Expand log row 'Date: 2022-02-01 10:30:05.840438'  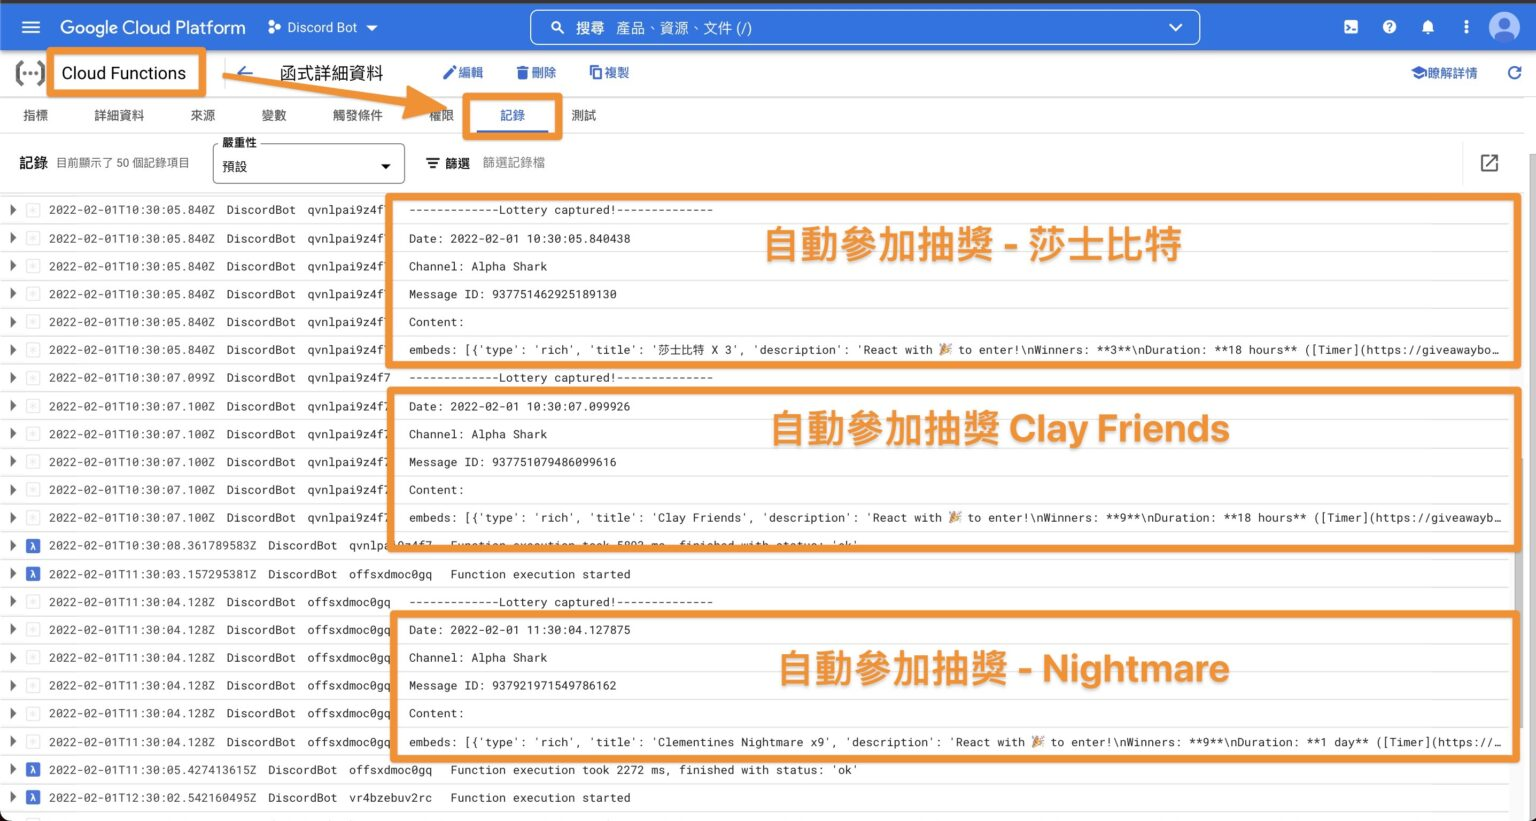(x=13, y=238)
